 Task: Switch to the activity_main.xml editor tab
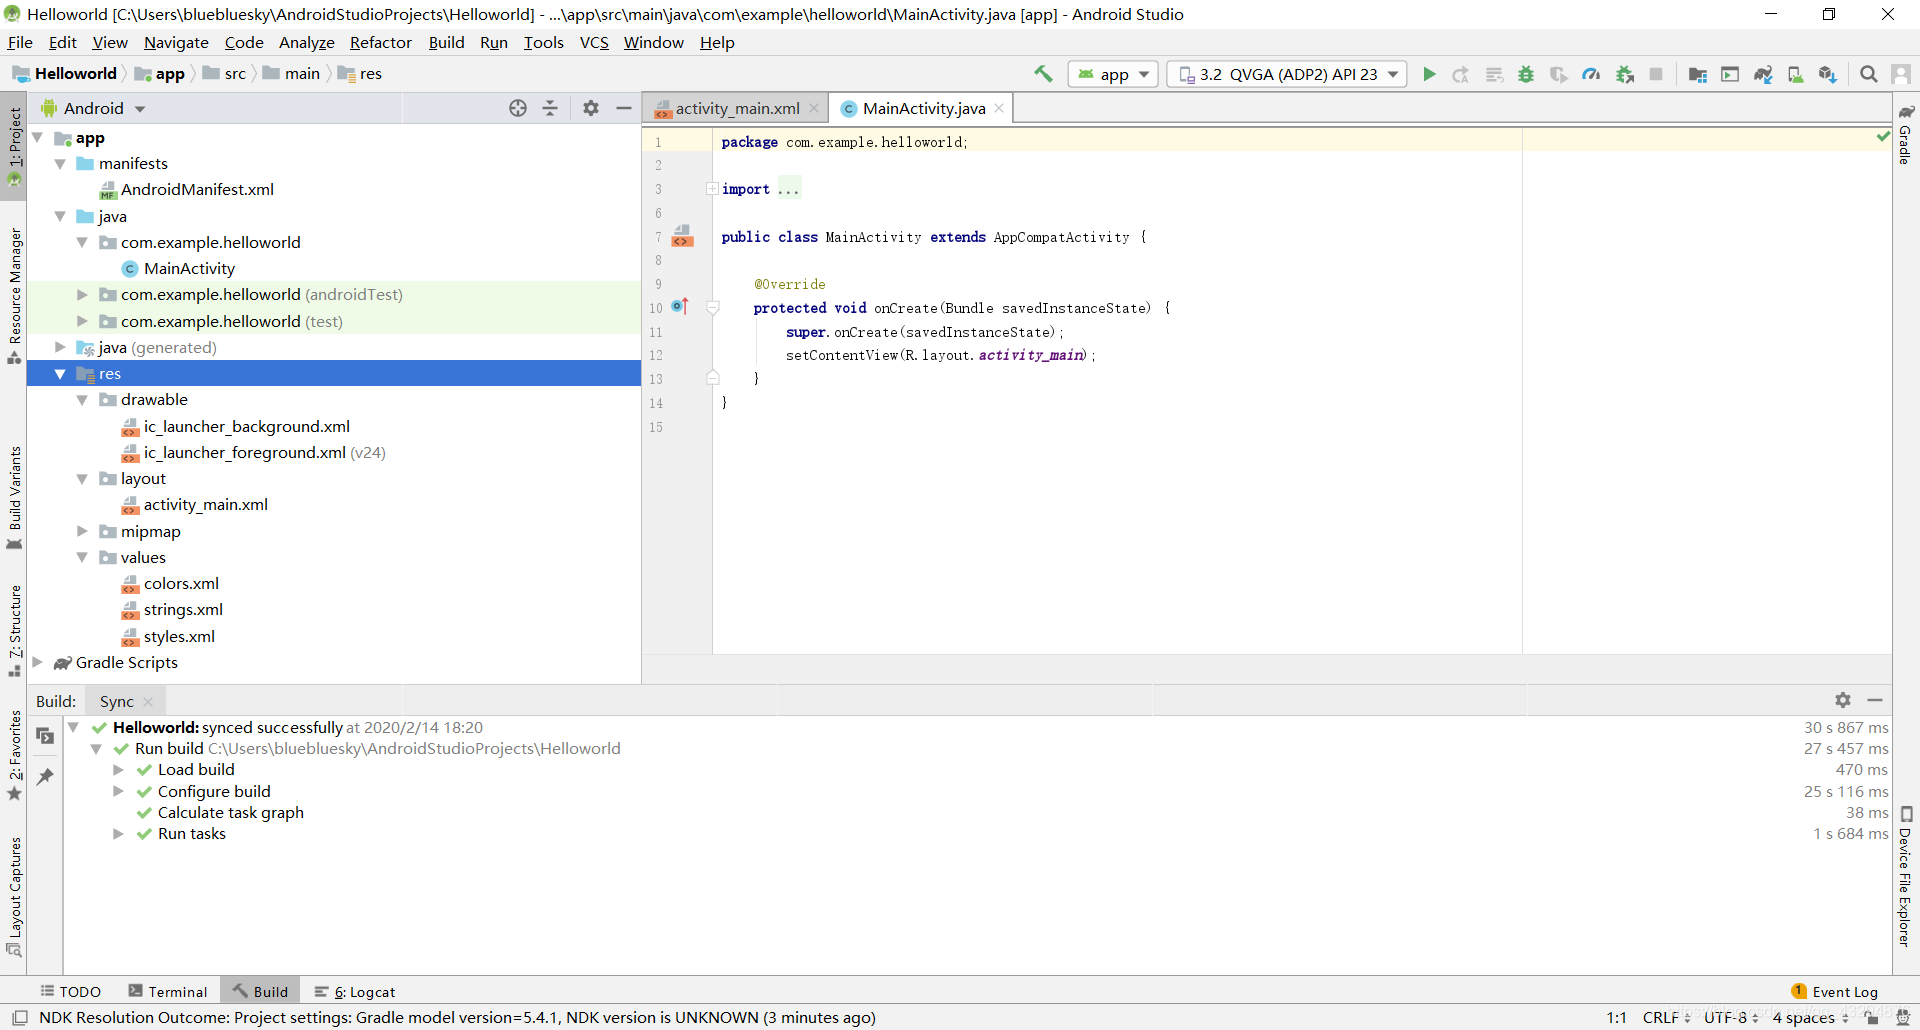pos(737,108)
